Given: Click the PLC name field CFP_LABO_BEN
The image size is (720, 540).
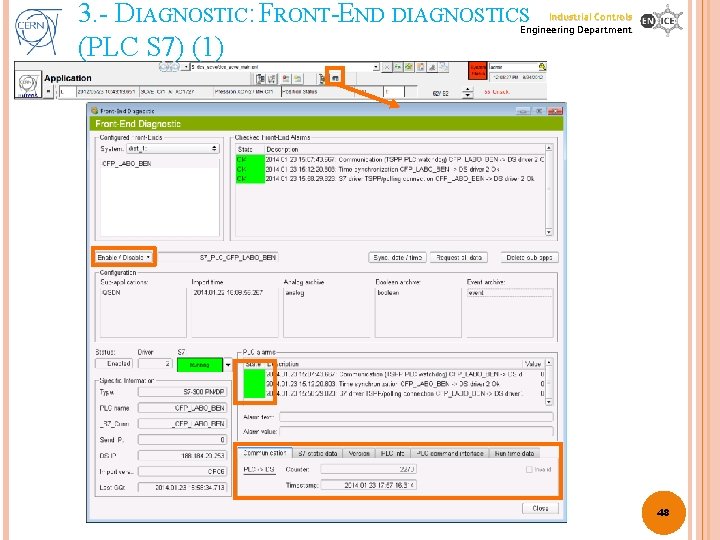Looking at the screenshot, I should [x=182, y=408].
